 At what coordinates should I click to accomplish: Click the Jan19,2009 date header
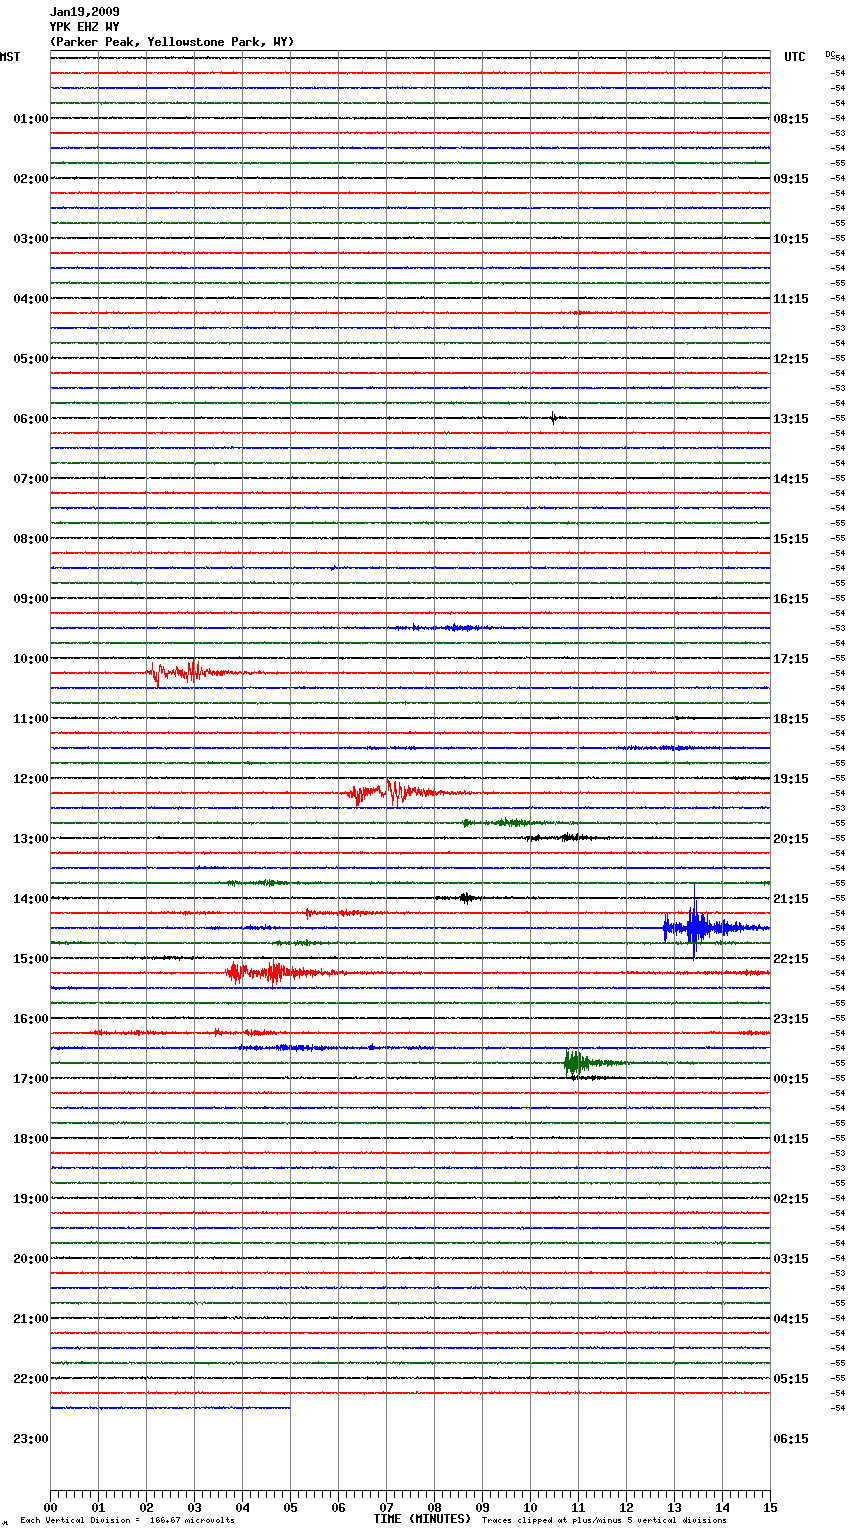84,12
